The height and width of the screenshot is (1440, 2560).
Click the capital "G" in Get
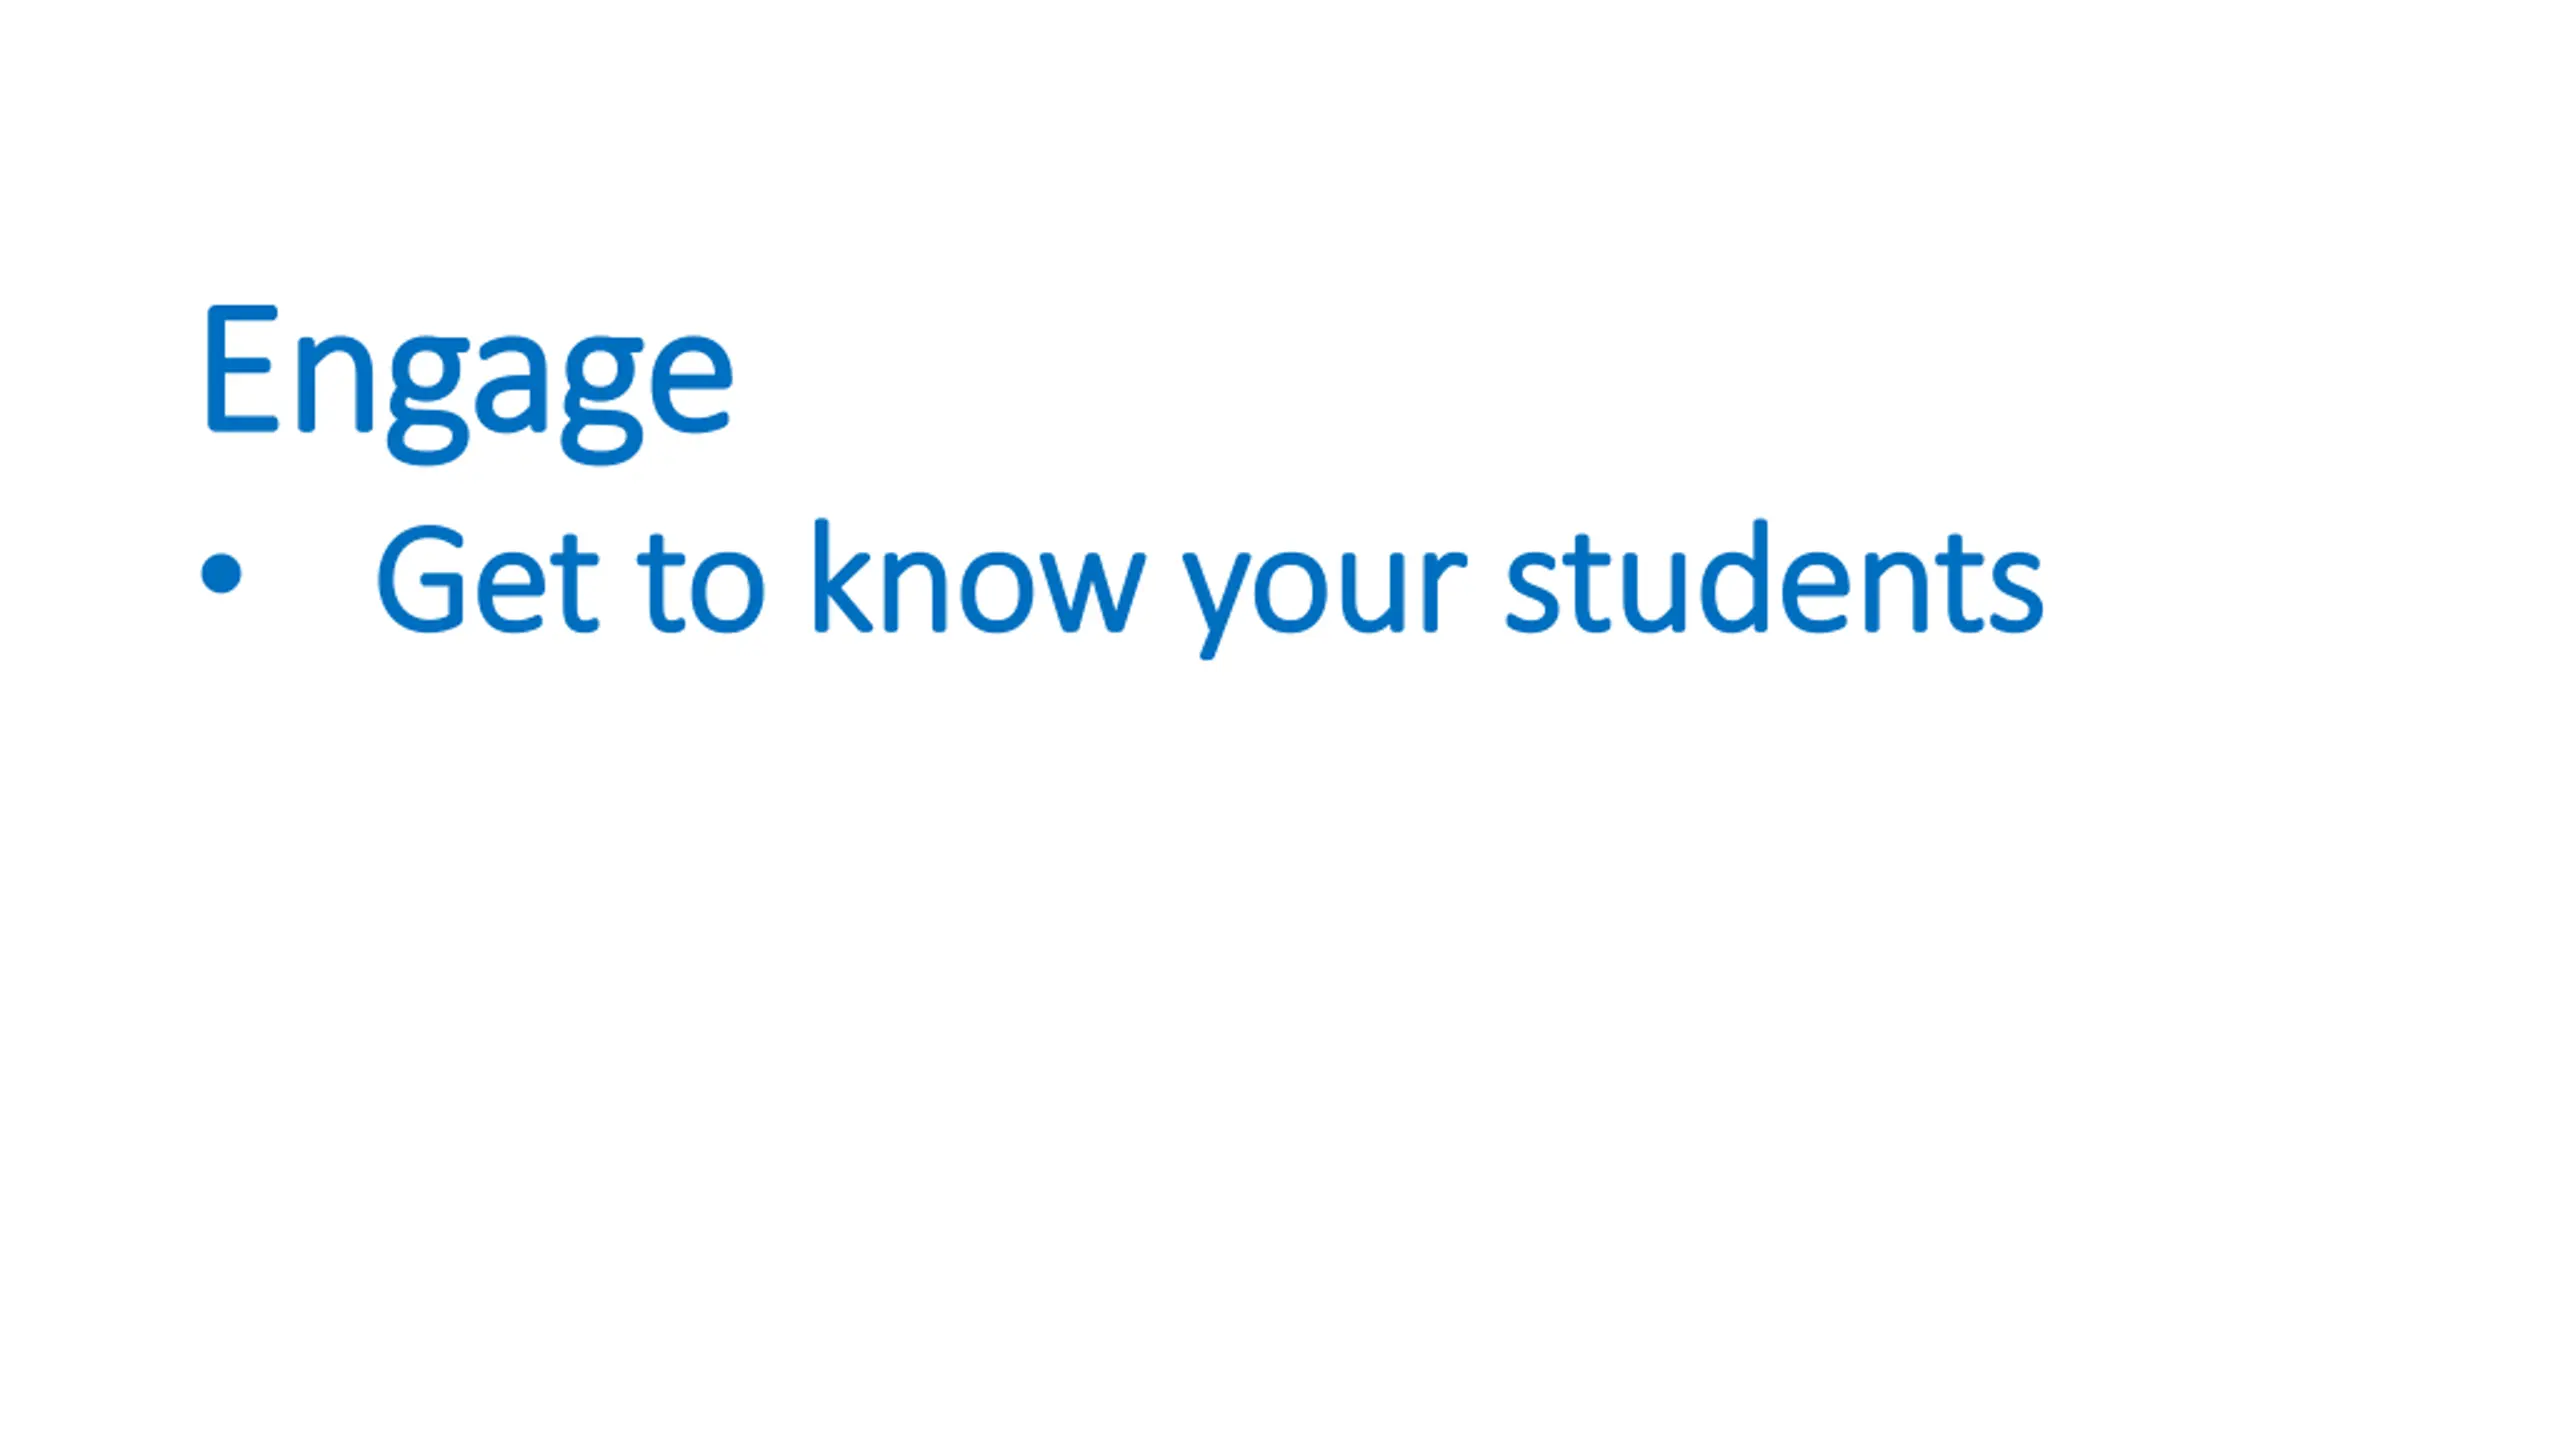420,579
